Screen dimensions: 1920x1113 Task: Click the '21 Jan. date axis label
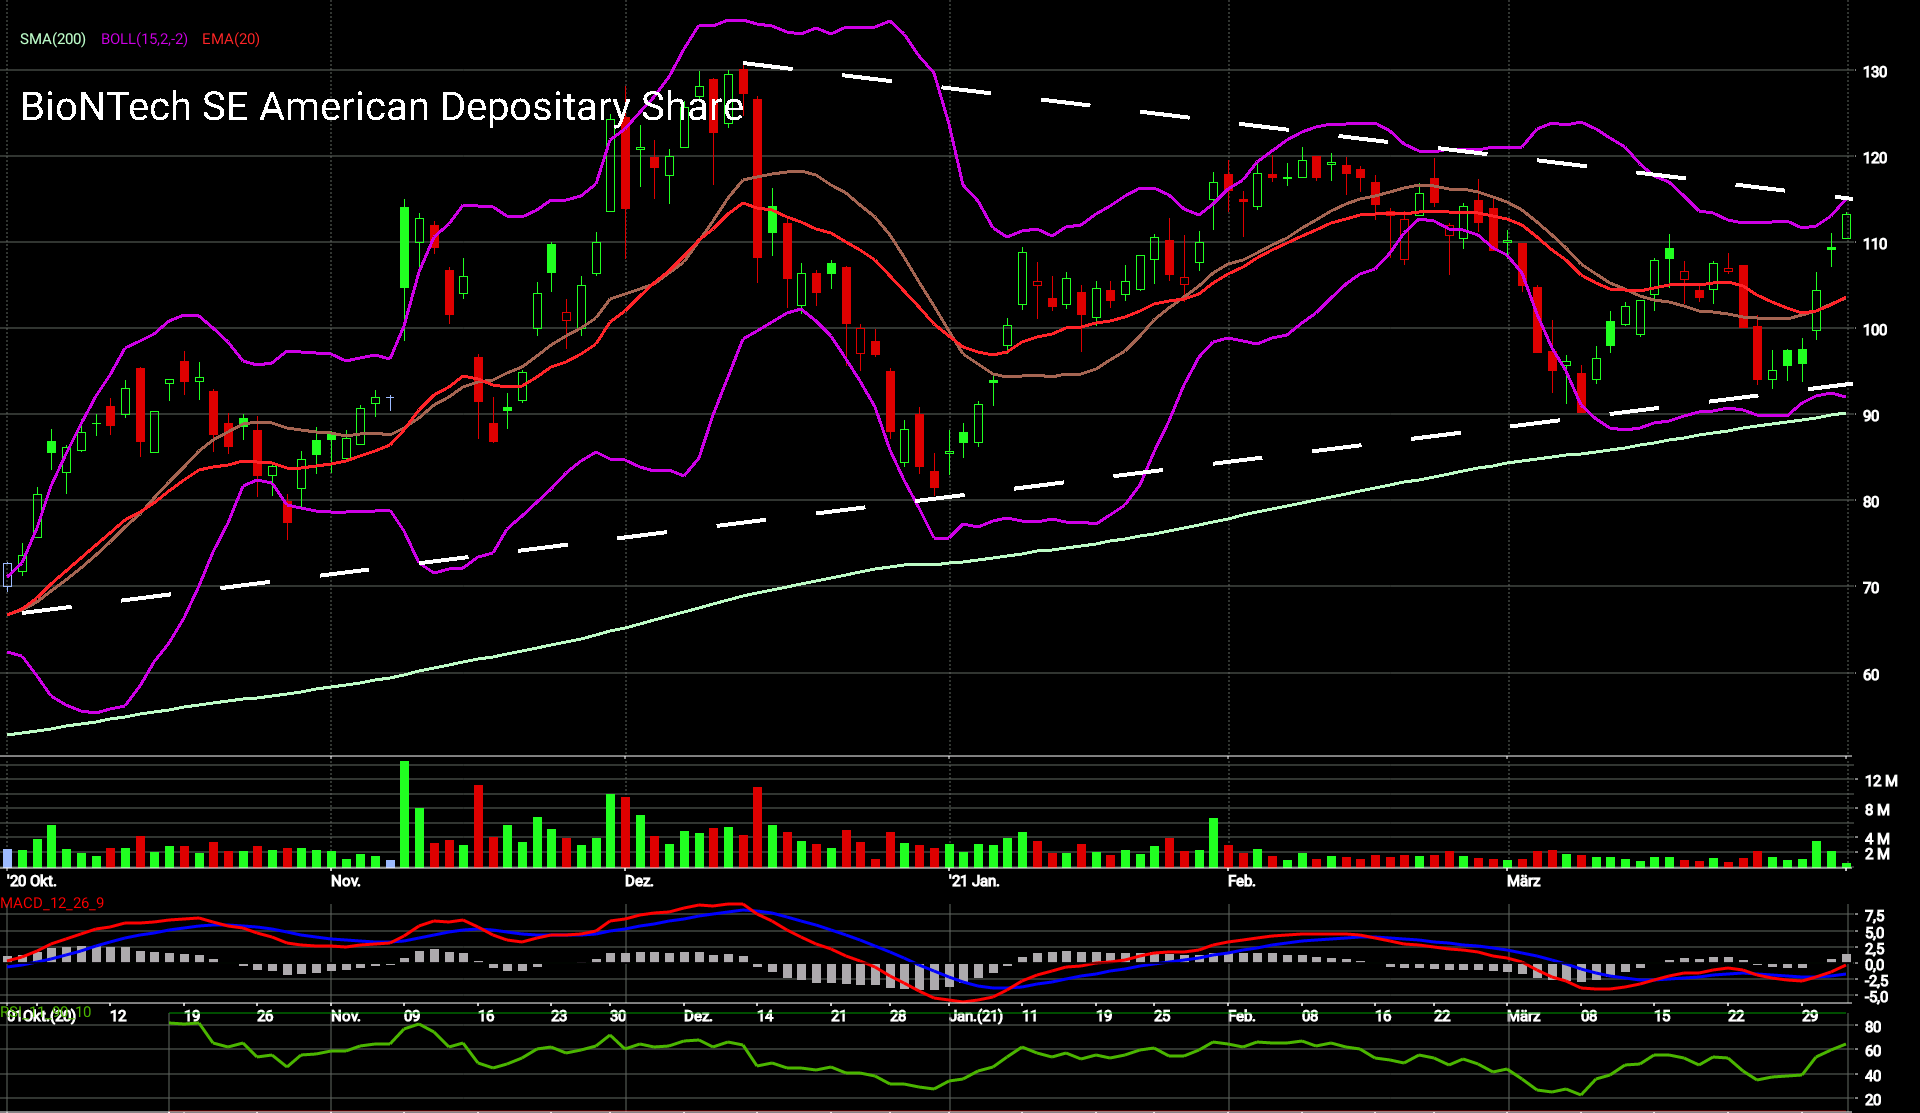pos(974,881)
